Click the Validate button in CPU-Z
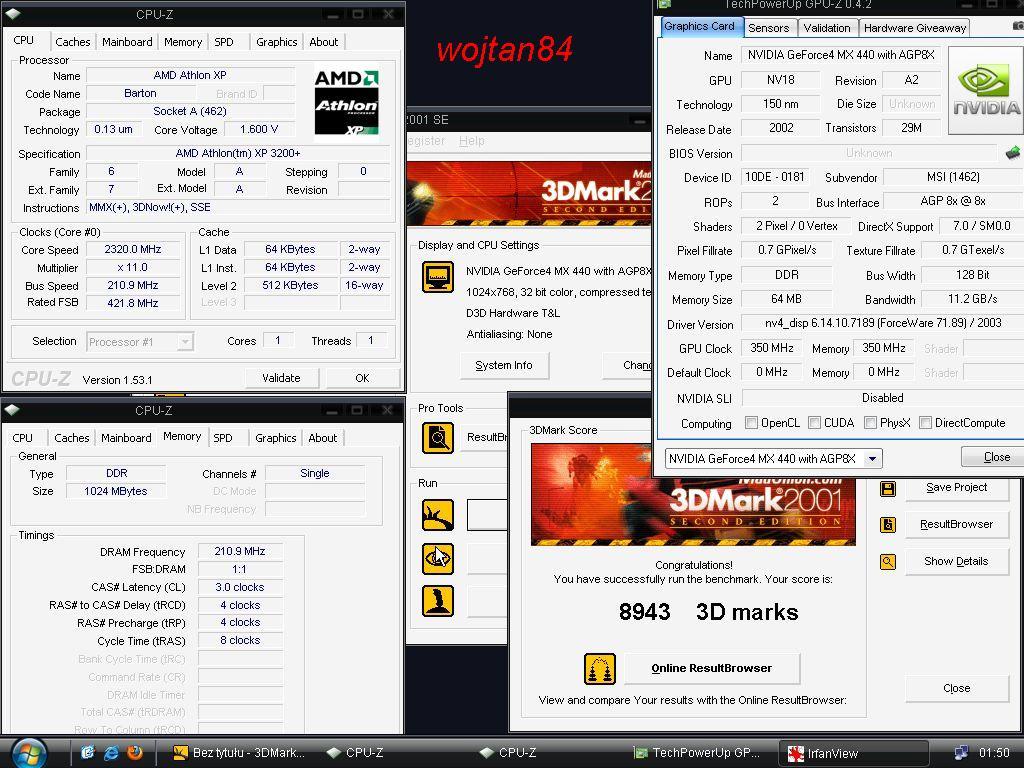The image size is (1024, 768). [281, 377]
